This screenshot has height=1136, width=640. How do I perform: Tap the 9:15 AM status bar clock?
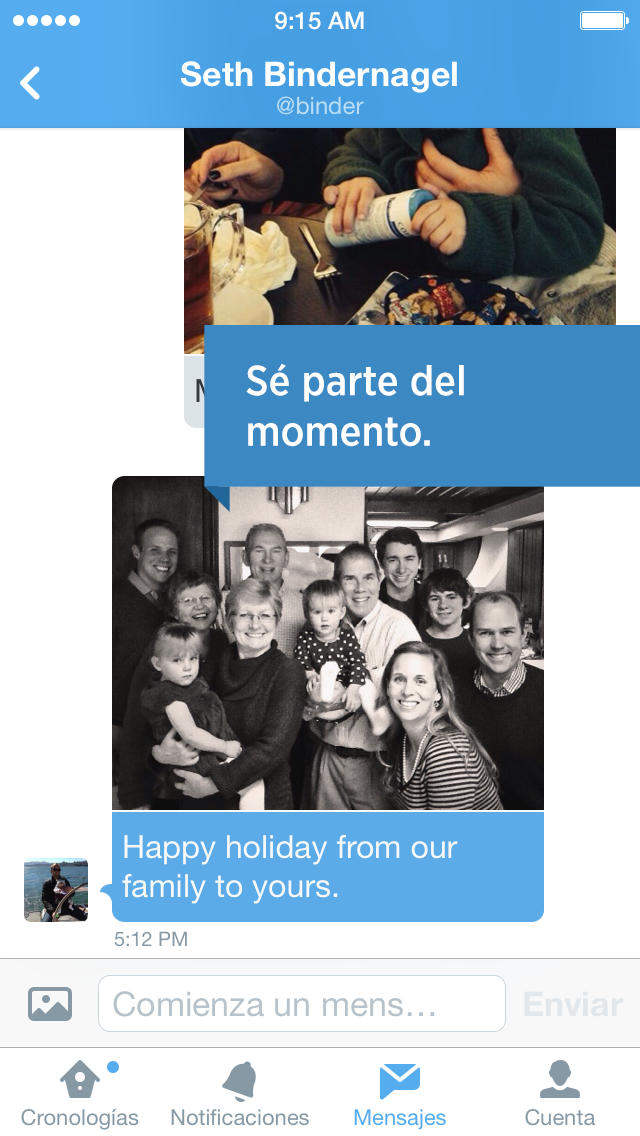pos(320,21)
